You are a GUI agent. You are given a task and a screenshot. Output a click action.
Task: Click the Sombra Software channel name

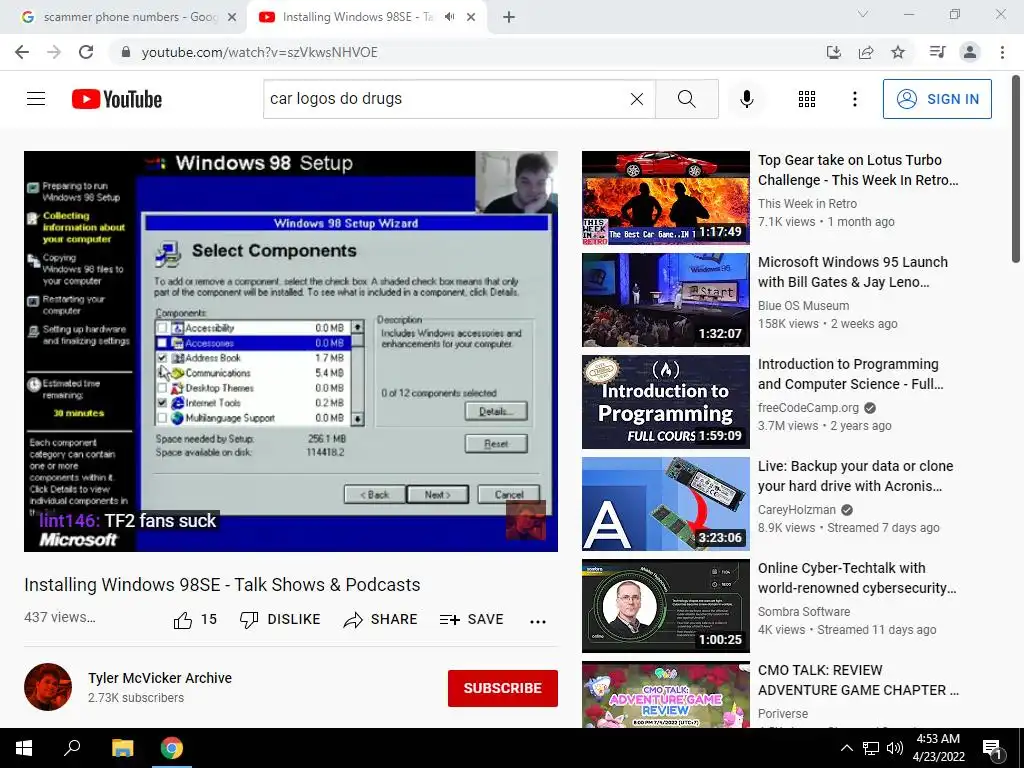tap(804, 611)
